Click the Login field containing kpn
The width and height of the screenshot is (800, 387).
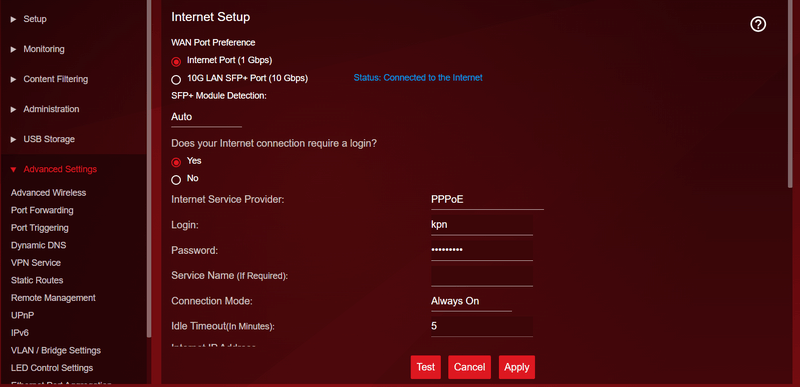482,225
